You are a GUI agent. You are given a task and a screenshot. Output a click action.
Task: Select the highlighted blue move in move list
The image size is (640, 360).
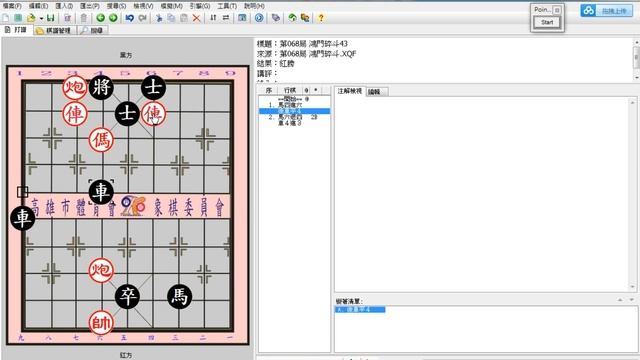click(294, 111)
